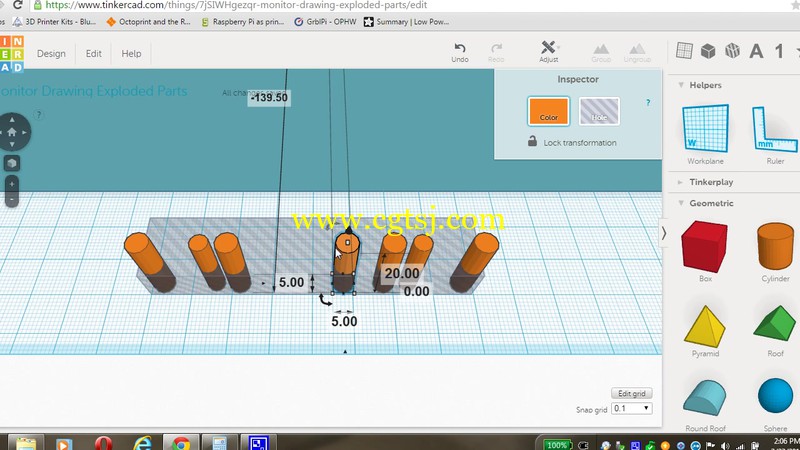
Task: Click the Ungroup shapes icon
Action: click(x=637, y=53)
